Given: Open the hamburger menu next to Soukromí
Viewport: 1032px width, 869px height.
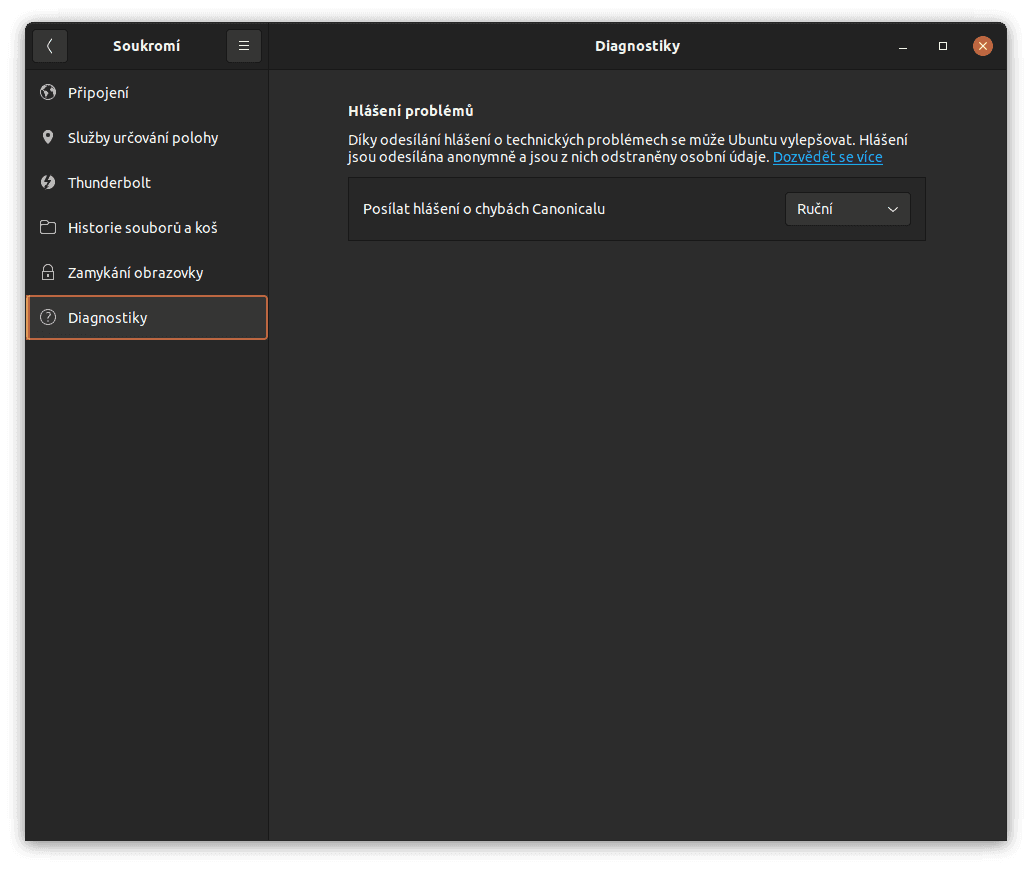Looking at the screenshot, I should point(243,45).
